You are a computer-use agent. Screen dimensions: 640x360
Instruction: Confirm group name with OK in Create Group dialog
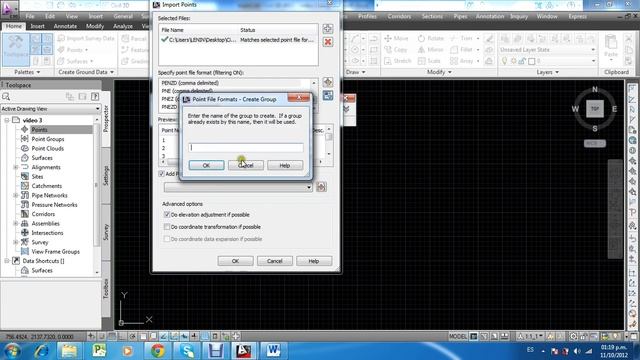pyautogui.click(x=206, y=165)
